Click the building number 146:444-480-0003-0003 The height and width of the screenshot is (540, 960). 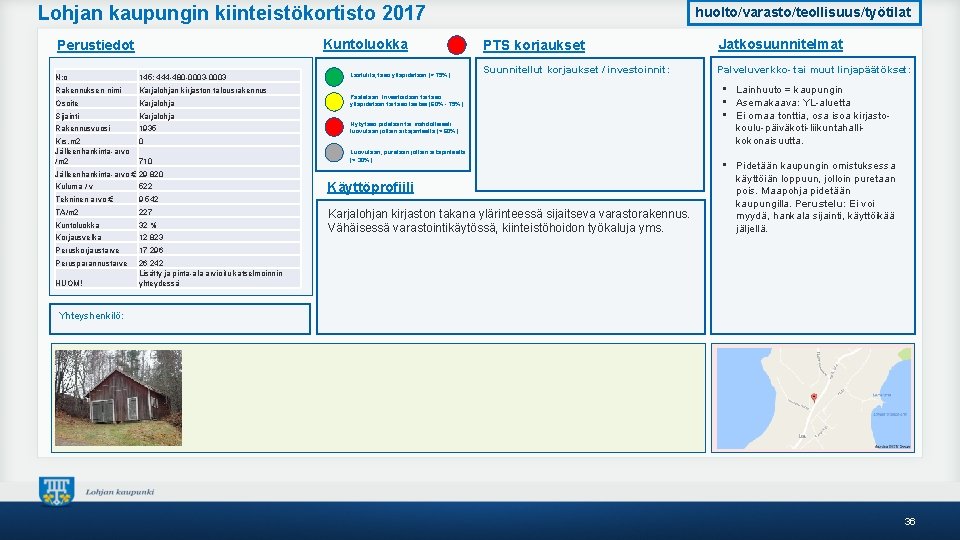coord(182,77)
